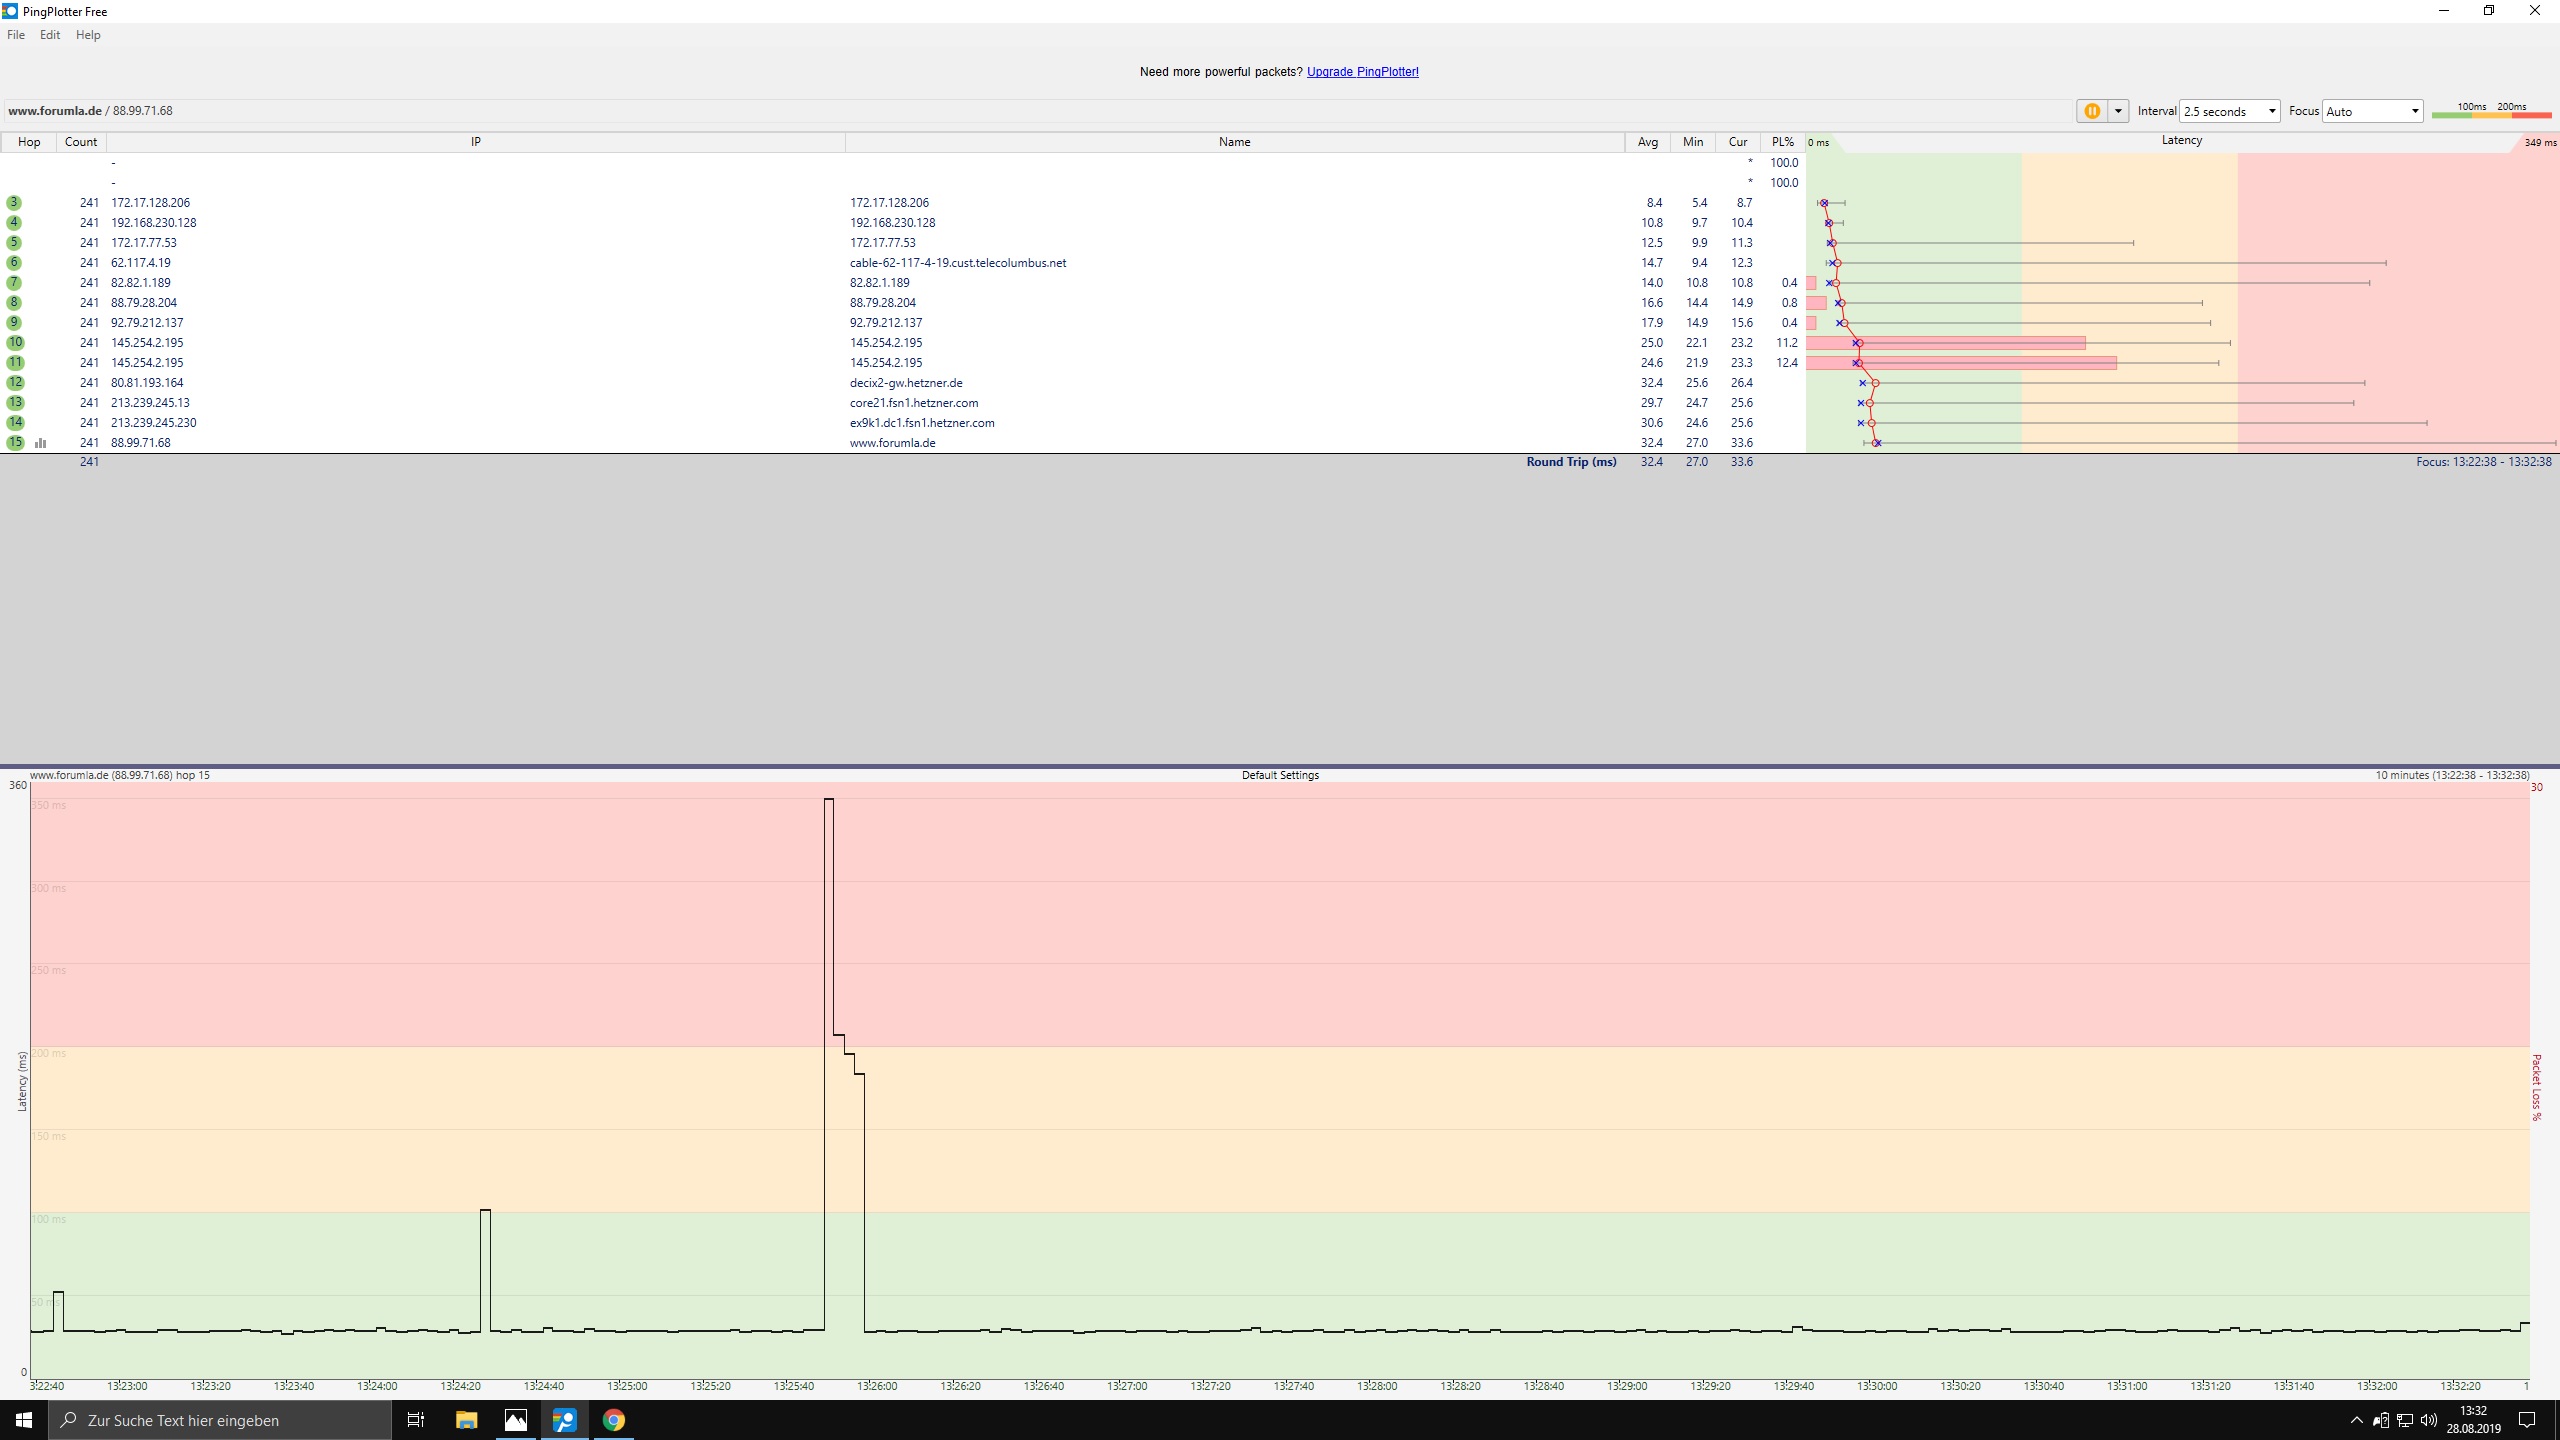The image size is (2560, 1440).
Task: Open the Interval dropdown showing 2.5 seconds
Action: tap(2229, 111)
